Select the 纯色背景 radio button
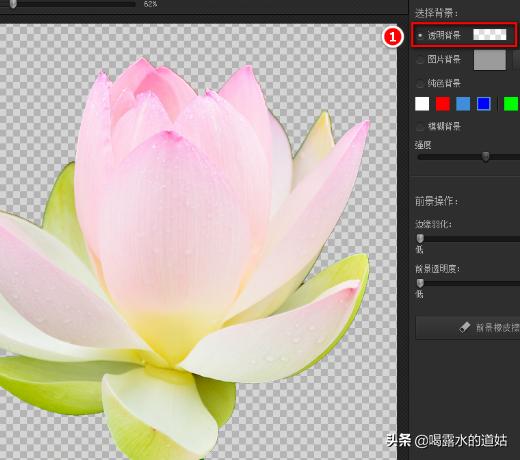 point(420,83)
